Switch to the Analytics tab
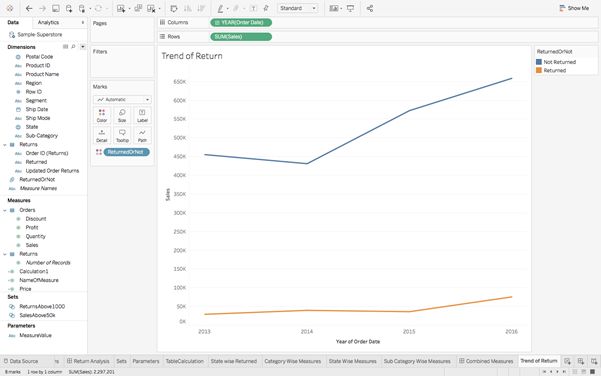Screen dimensions: 601x376 pos(48,22)
